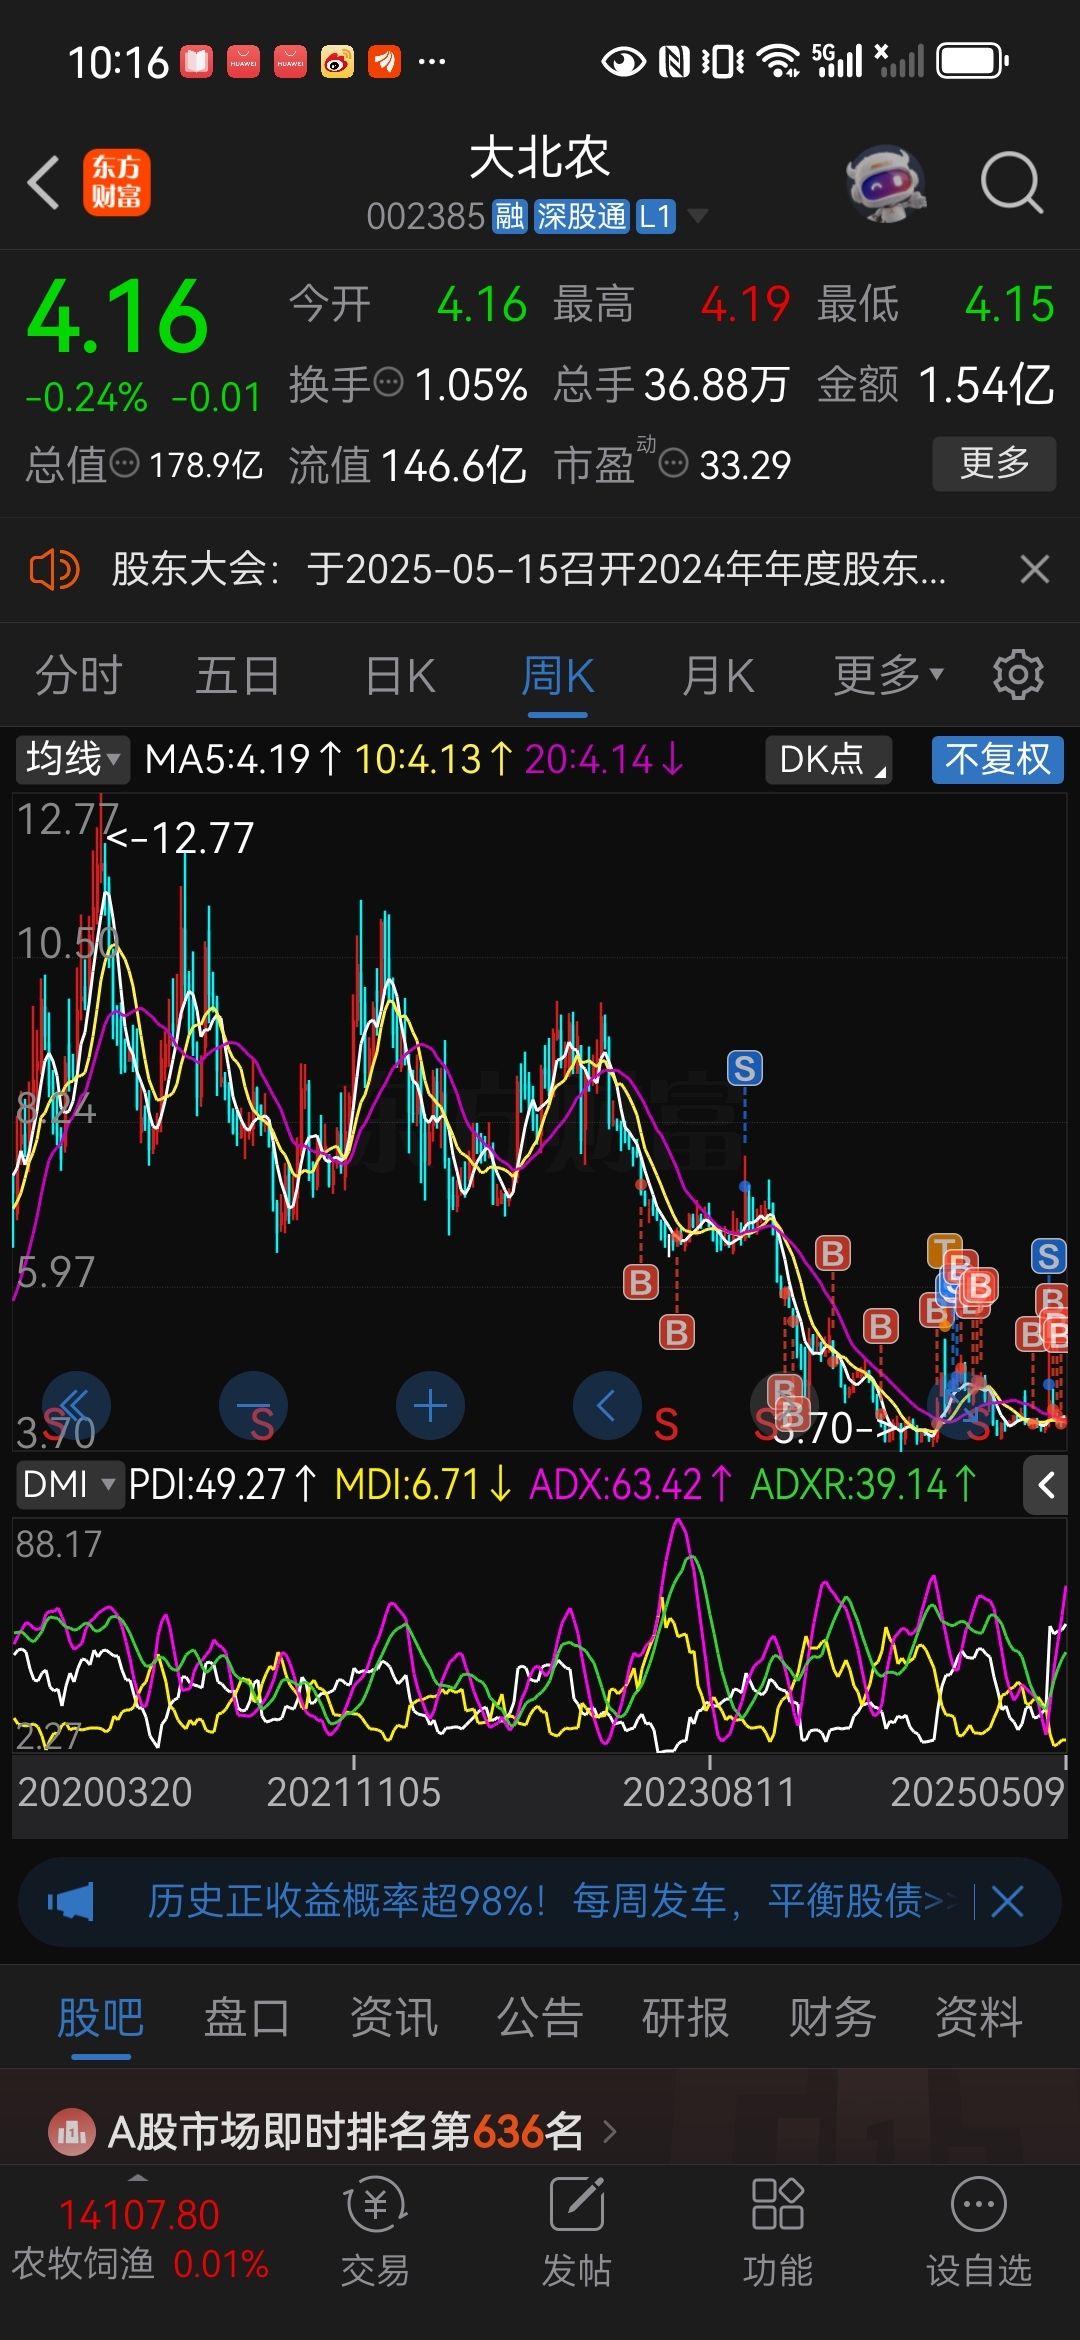Viewport: 1080px width, 2340px height.
Task: Tap the double-left rewind chart button
Action: tap(76, 1405)
